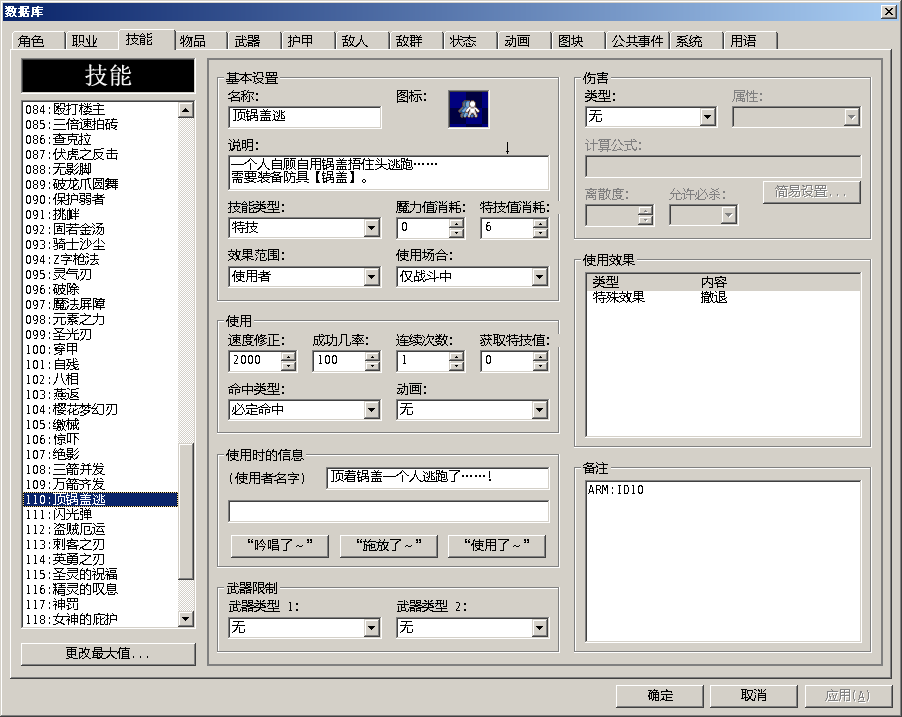Click the 确定 button
902x717 pixels.
[660, 696]
